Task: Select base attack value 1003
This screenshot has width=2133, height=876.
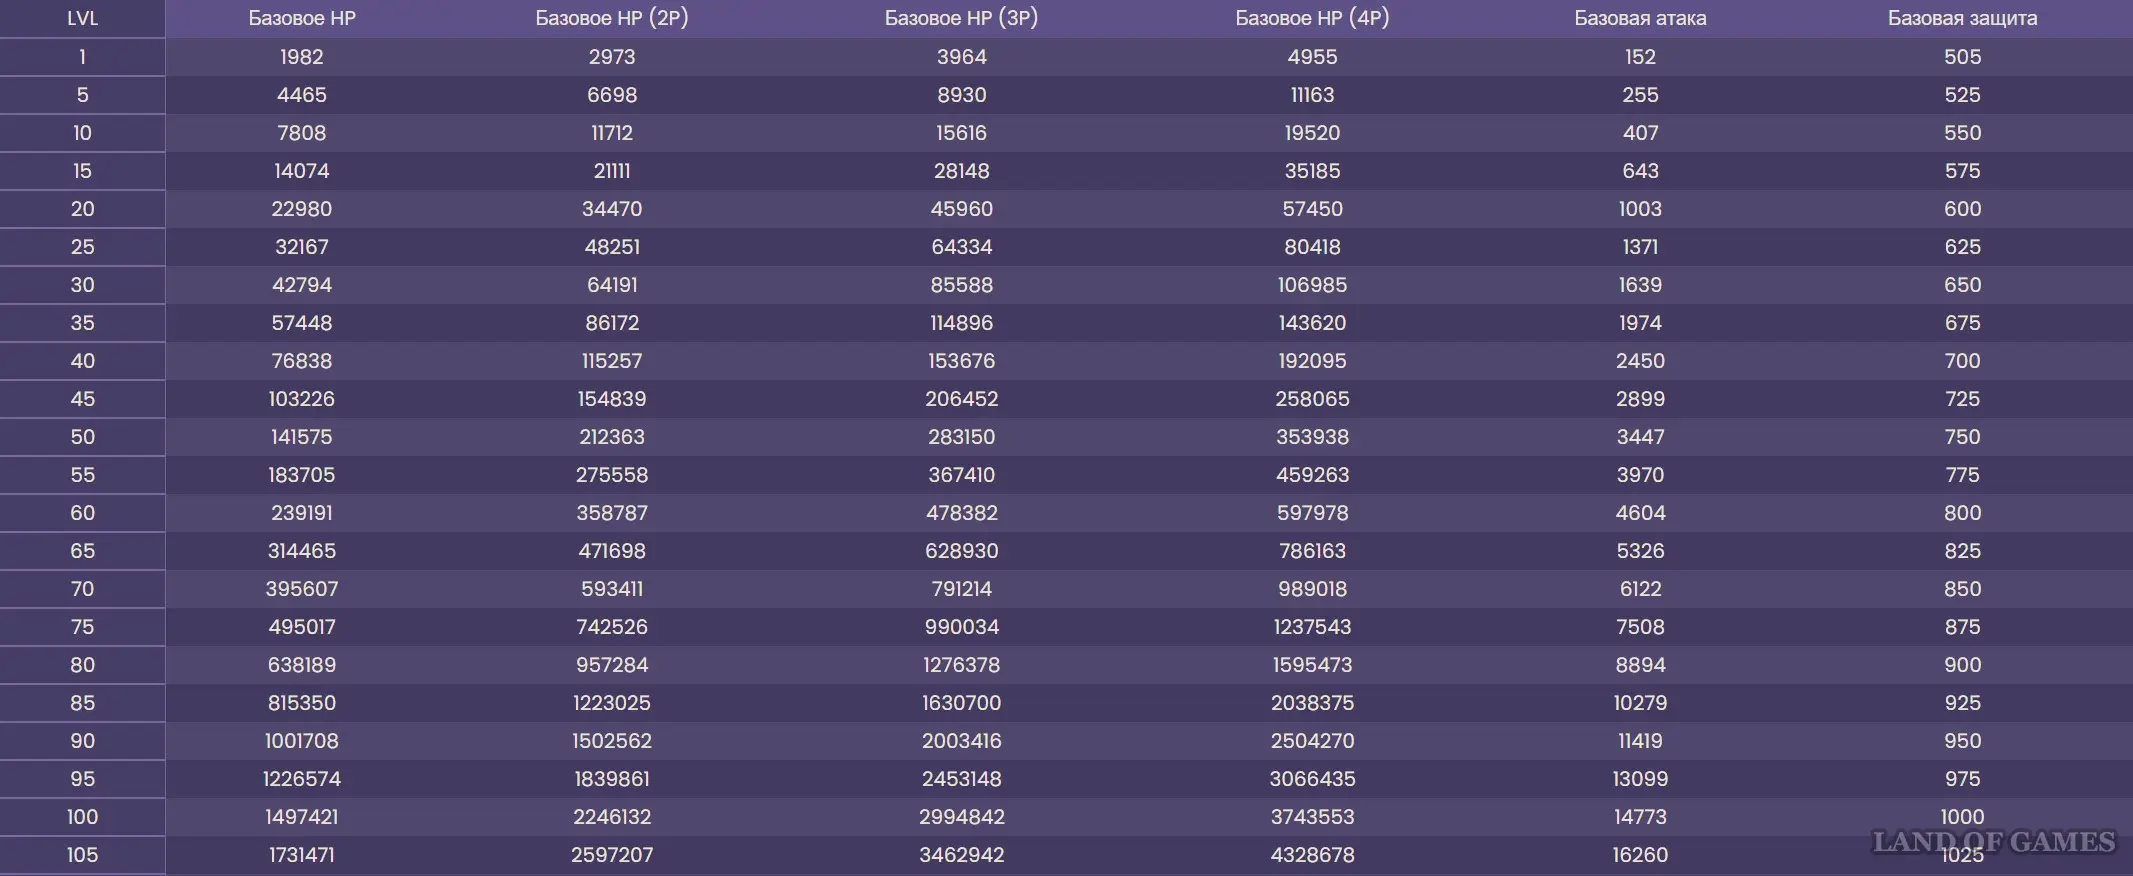Action: coord(1640,209)
